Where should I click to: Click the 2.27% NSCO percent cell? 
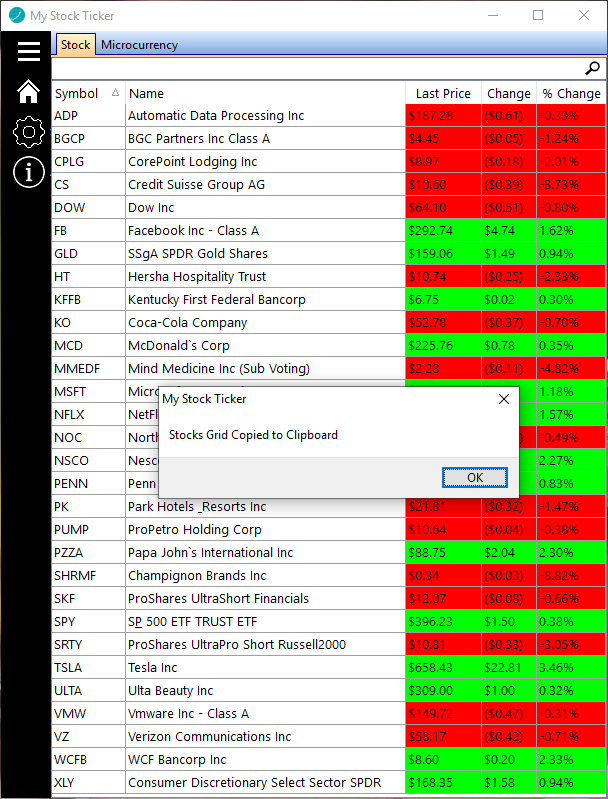(571, 461)
